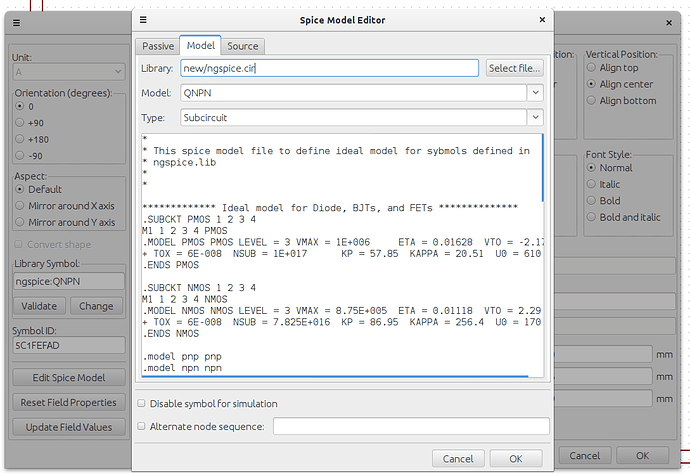
Task: Open the Spice Model Editor hamburger menu
Action: click(x=143, y=20)
